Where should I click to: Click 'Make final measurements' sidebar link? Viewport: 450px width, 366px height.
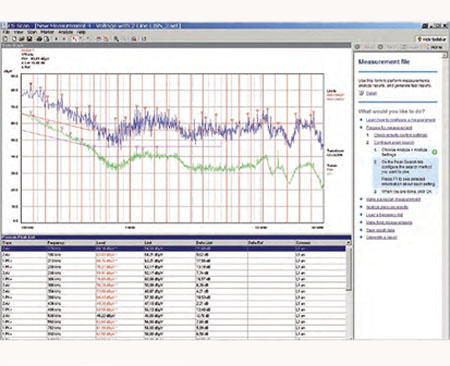[x=389, y=222]
